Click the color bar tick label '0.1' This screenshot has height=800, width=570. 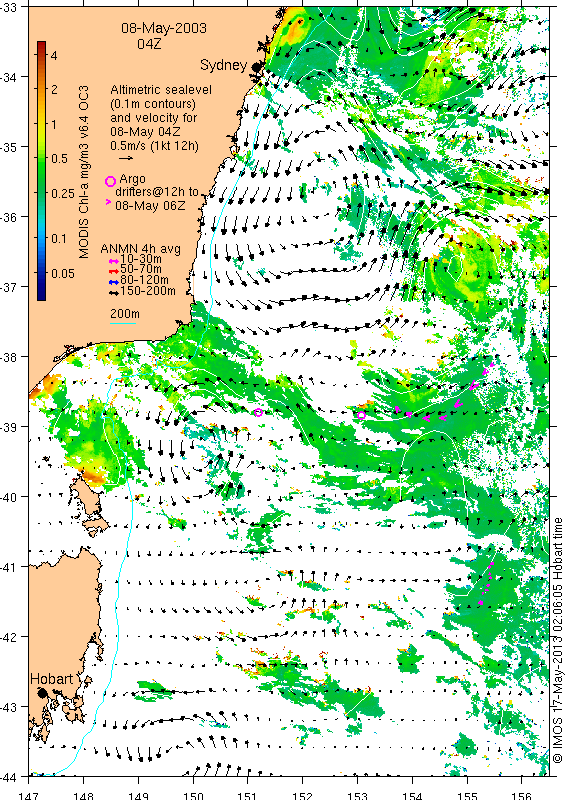click(59, 238)
